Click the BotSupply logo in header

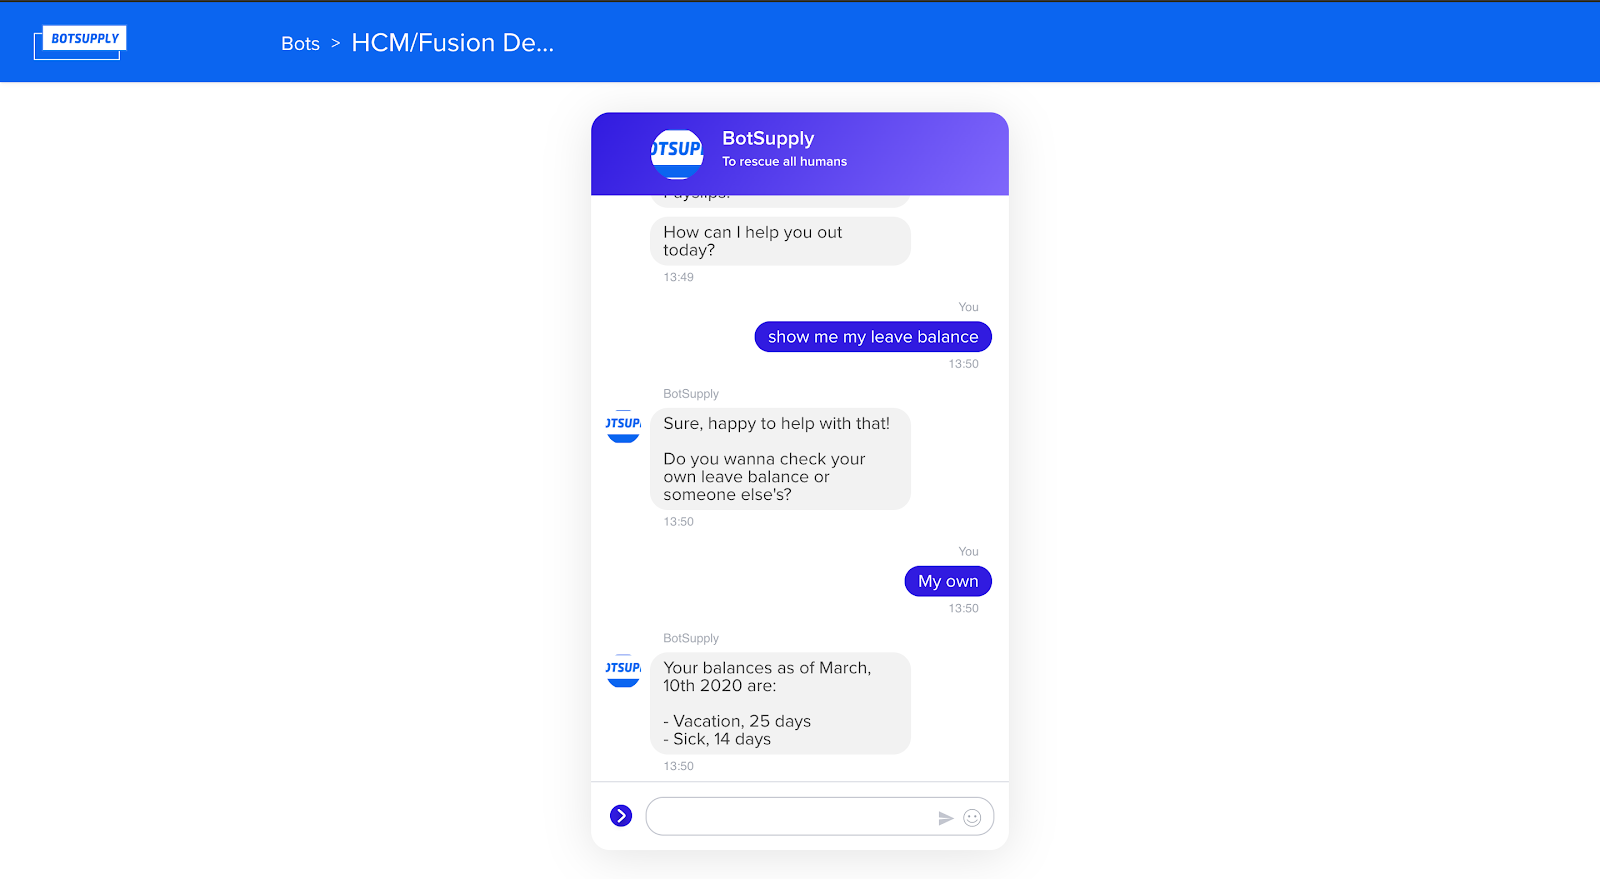pos(80,42)
